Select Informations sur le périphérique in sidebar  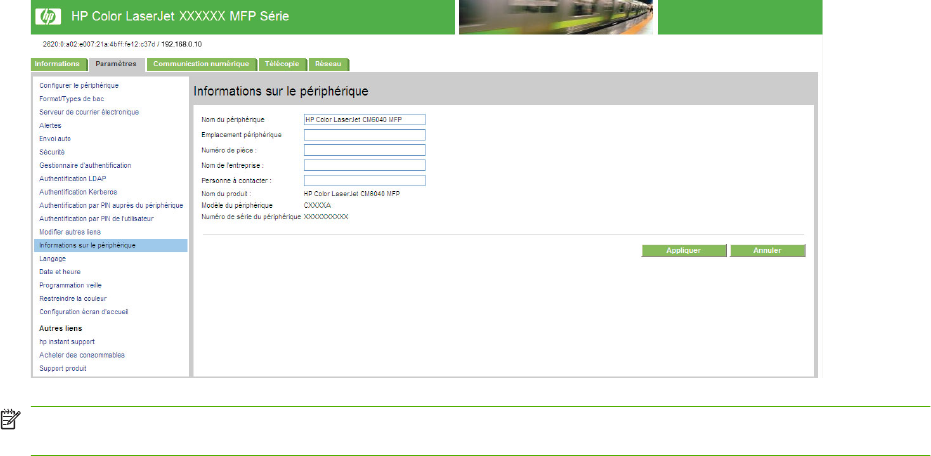click(x=110, y=245)
